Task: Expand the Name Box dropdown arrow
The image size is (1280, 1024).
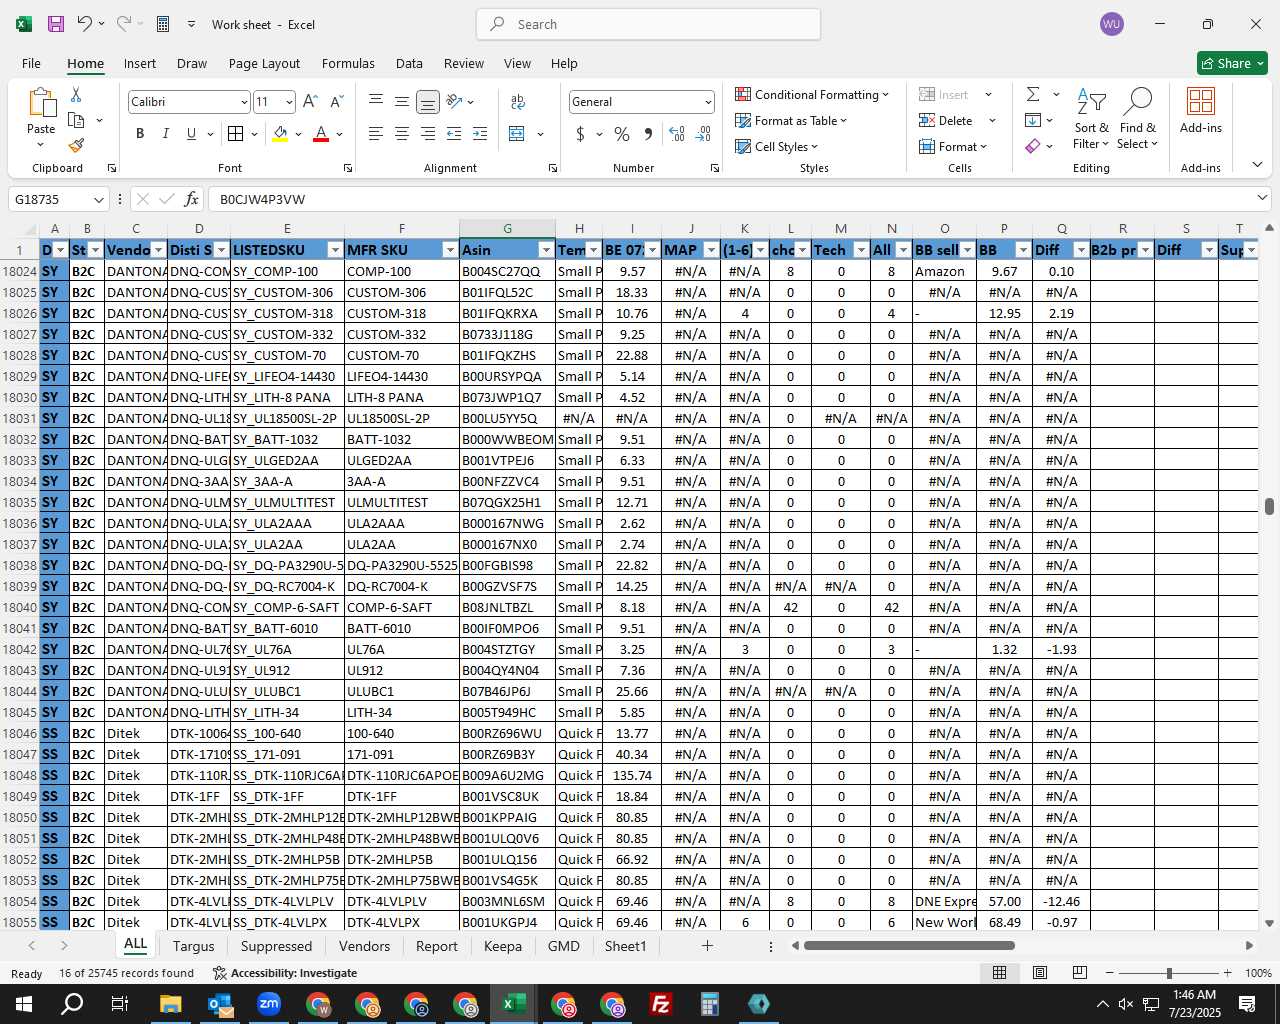Action: click(x=98, y=199)
